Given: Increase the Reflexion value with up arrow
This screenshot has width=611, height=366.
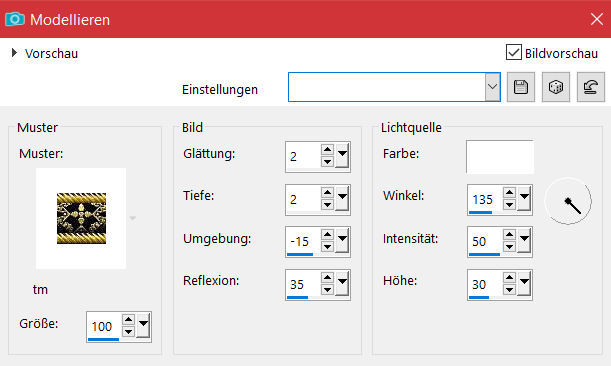Looking at the screenshot, I should pos(327,278).
